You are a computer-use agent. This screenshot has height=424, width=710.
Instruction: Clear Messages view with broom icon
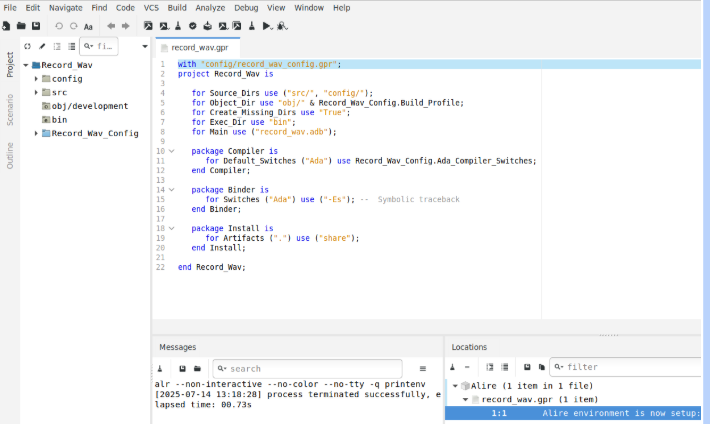pyautogui.click(x=160, y=368)
